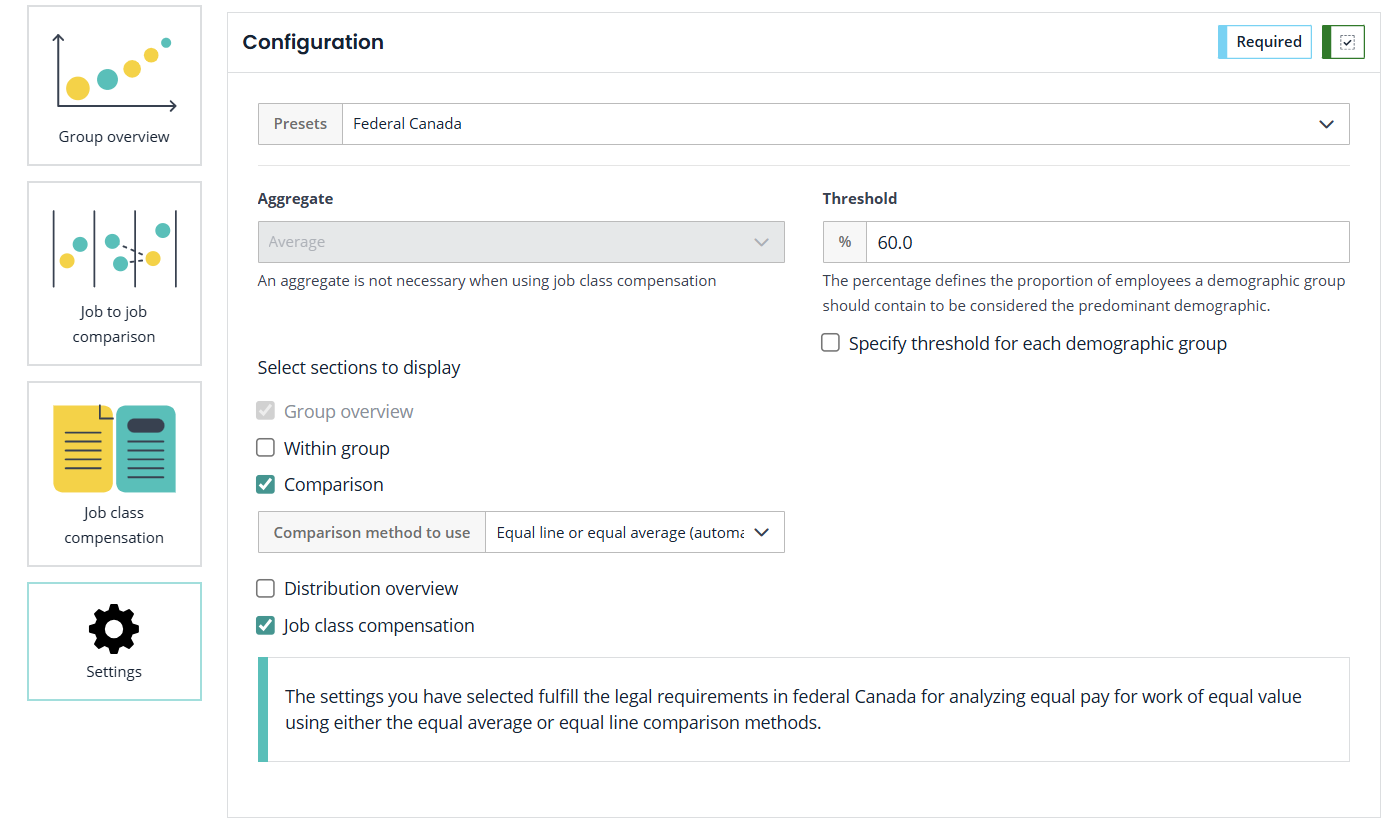Select the Settings tab label
The width and height of the screenshot is (1400, 822).
click(114, 672)
